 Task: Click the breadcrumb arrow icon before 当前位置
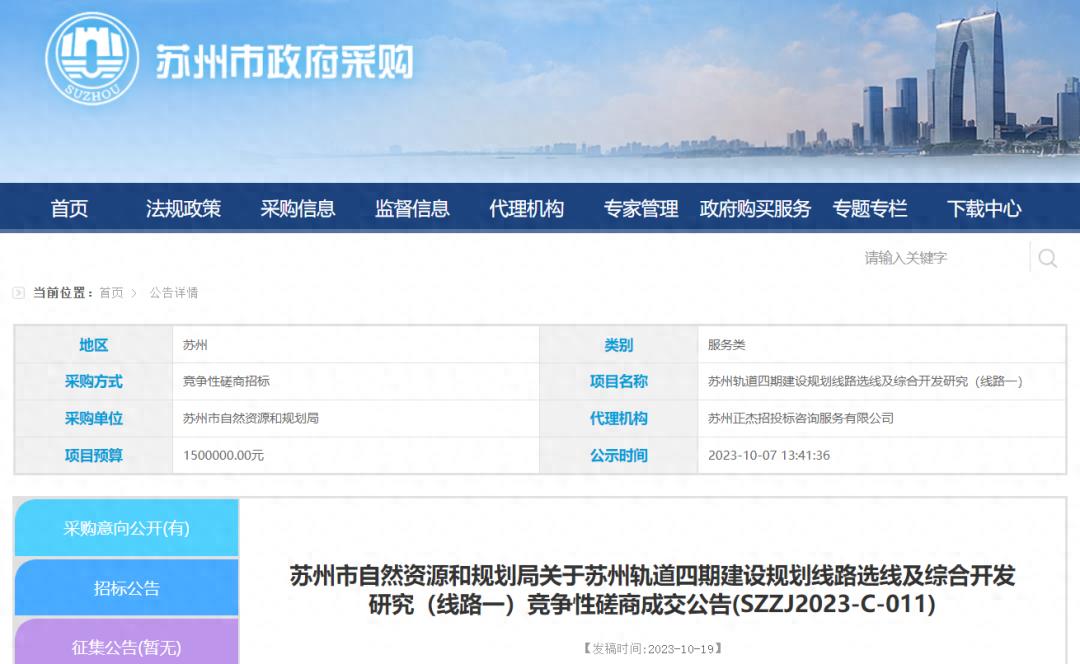(x=19, y=293)
